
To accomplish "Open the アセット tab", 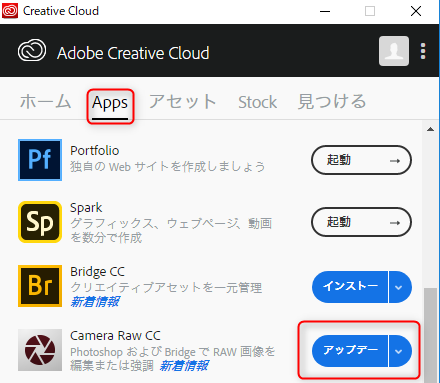I will click(182, 102).
